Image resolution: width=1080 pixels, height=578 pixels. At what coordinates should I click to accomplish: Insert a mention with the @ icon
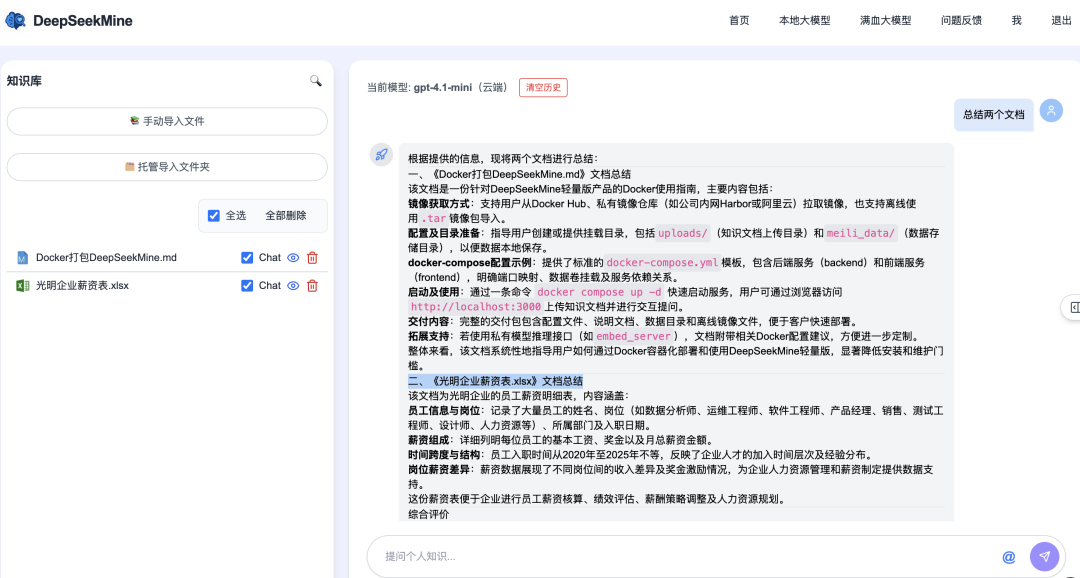(x=1009, y=557)
